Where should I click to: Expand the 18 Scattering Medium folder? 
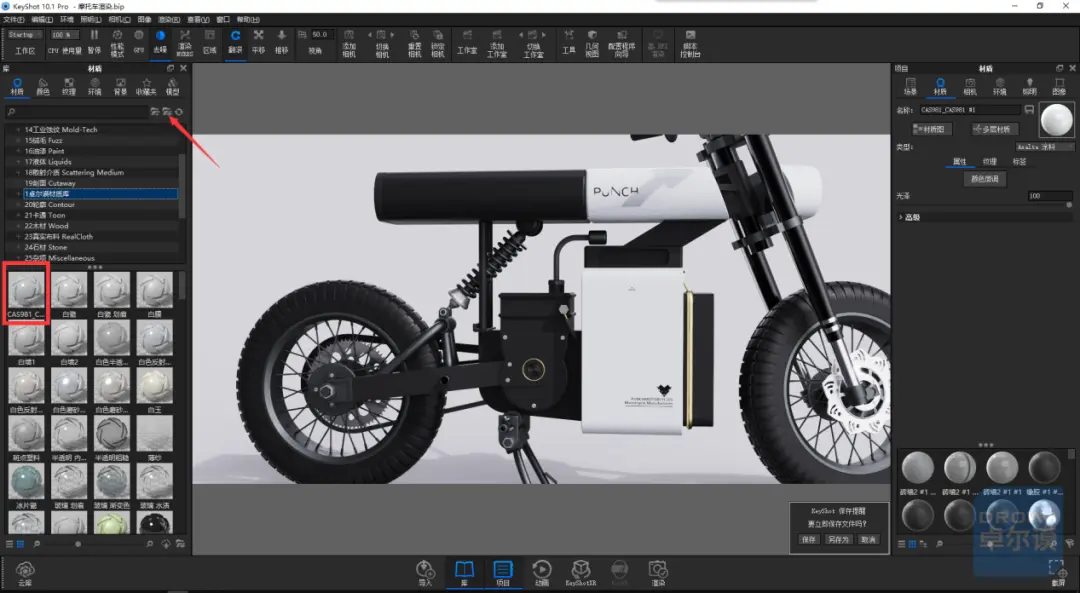click(18, 172)
